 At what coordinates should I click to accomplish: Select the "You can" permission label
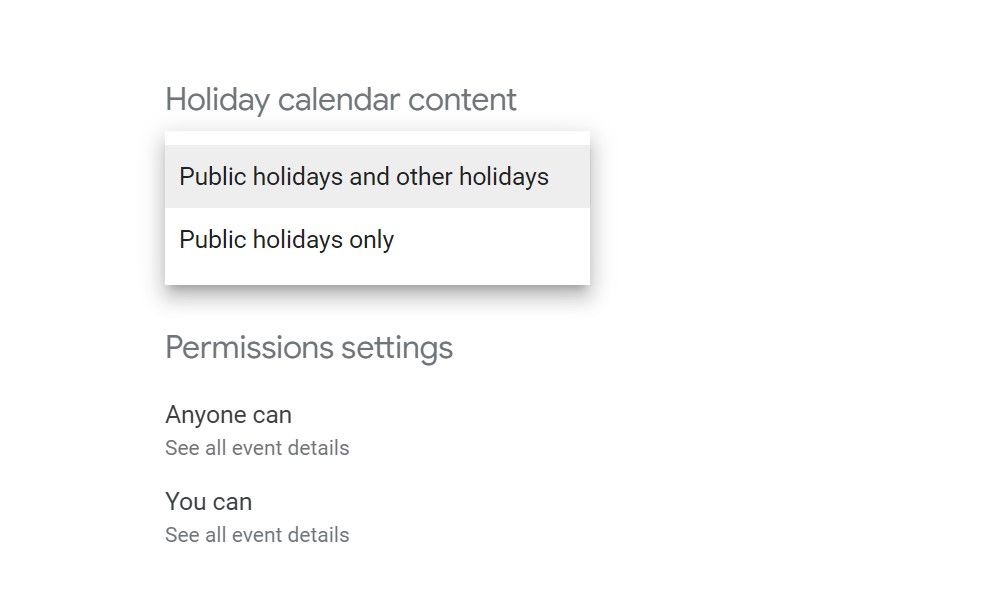pos(208,502)
